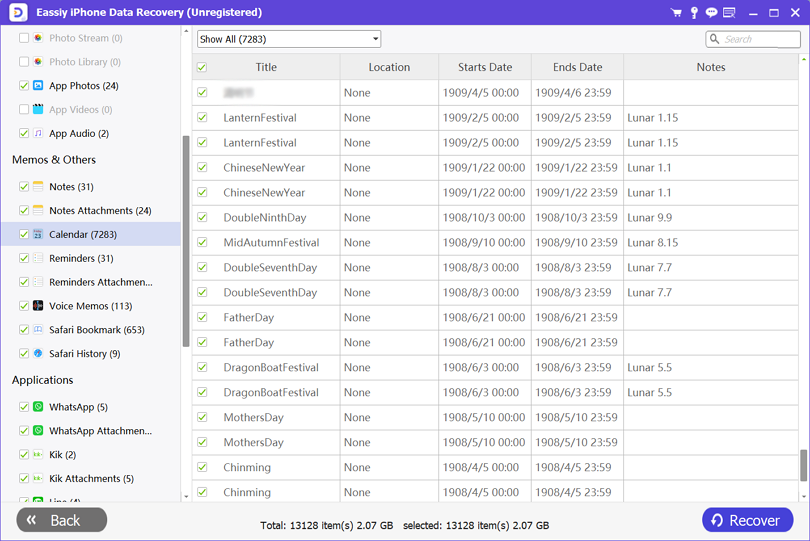This screenshot has width=810, height=541.
Task: Click the shopping cart icon in title bar
Action: tap(676, 12)
